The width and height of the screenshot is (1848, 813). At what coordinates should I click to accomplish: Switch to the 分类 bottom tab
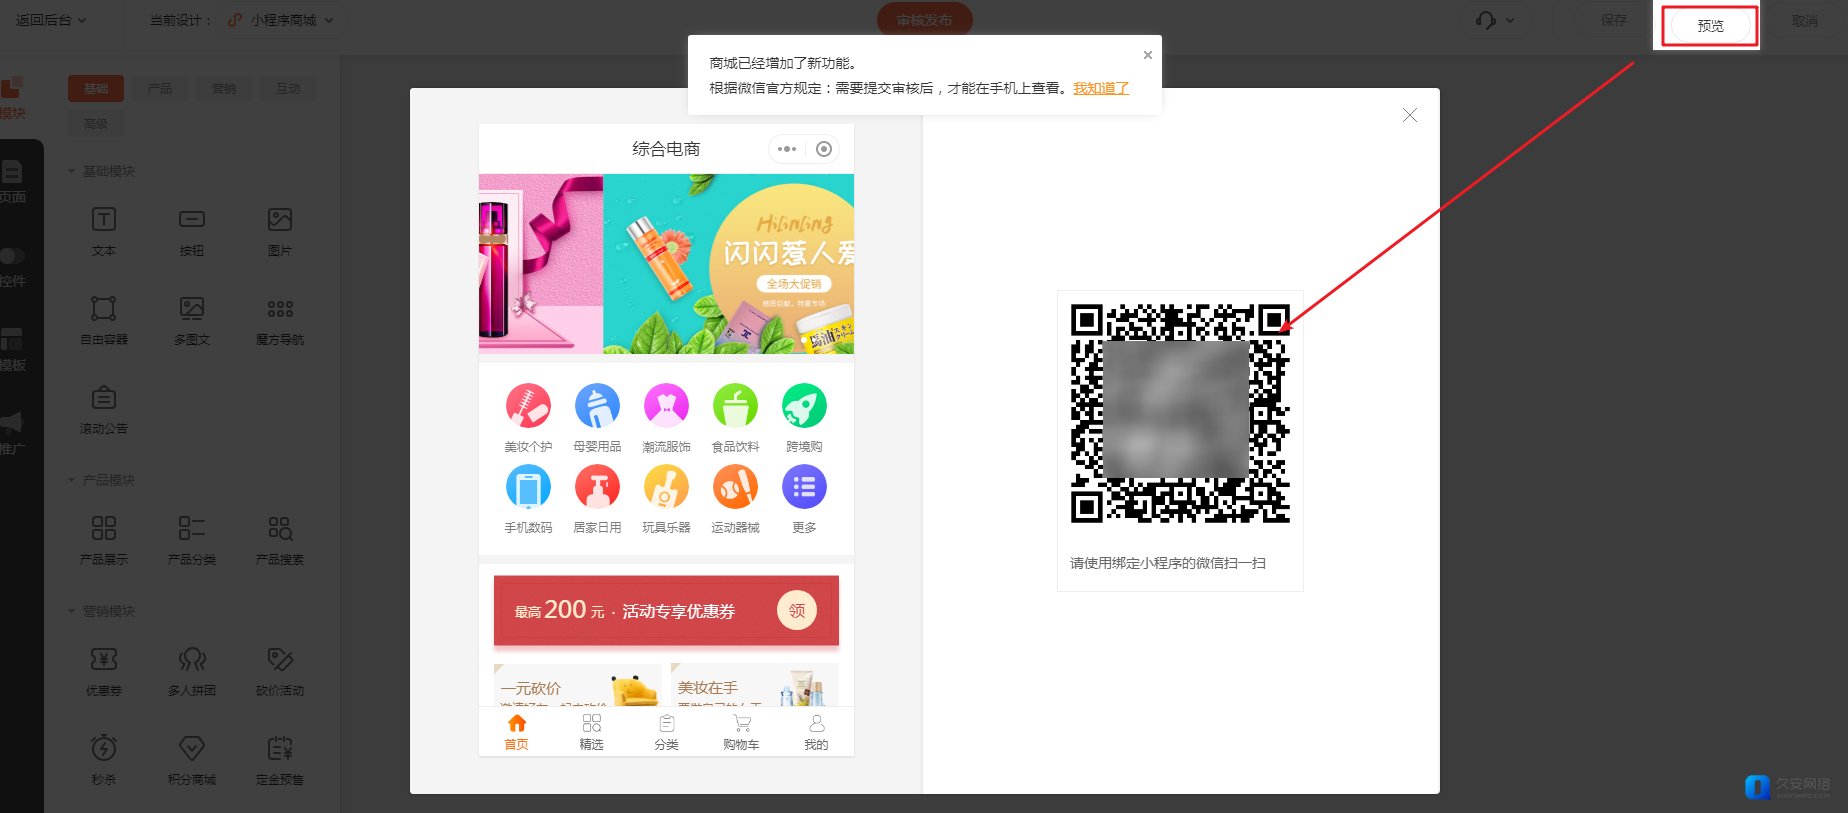[666, 732]
